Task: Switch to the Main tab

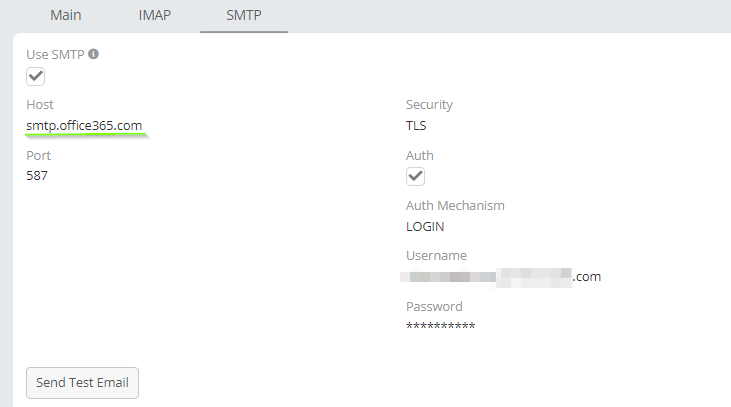Action: tap(66, 15)
